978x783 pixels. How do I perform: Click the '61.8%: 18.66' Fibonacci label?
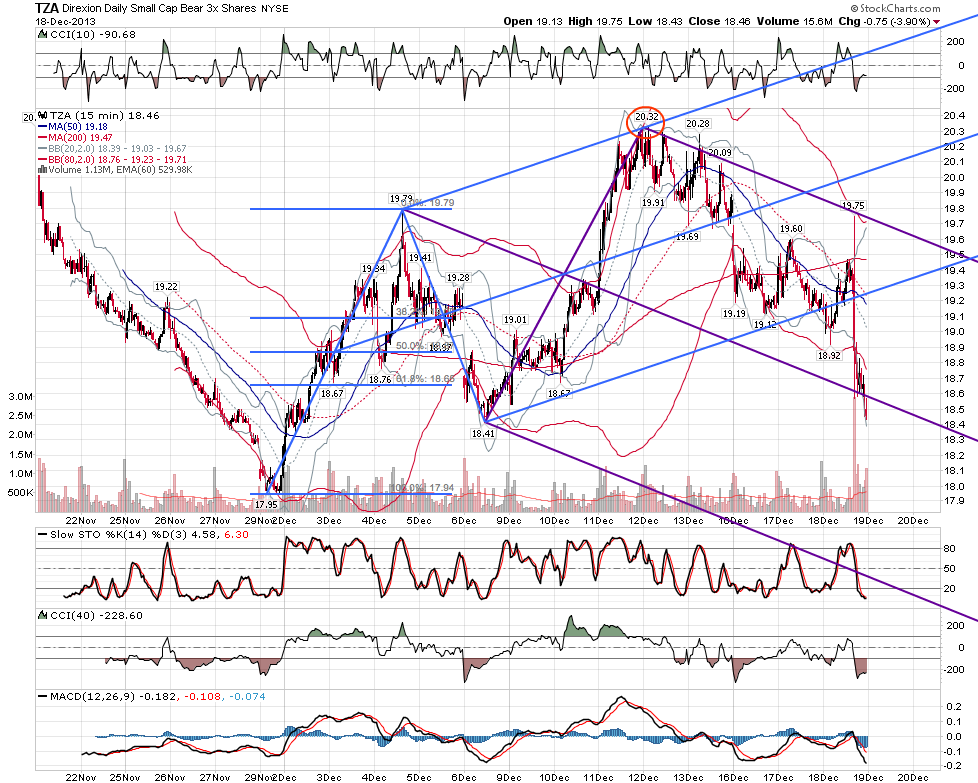point(425,379)
